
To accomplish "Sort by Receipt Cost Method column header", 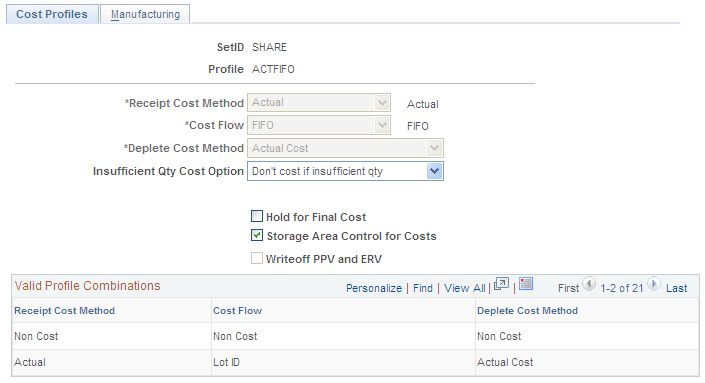I will [x=64, y=311].
